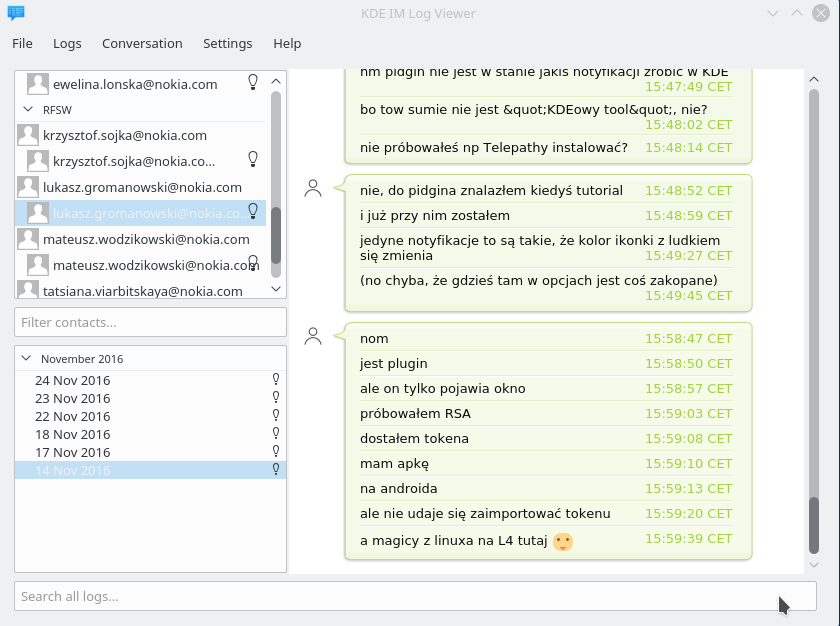Click avatar of nested mateusz.wodzikowski entry
Viewport: 840px width, 626px height.
point(38,265)
